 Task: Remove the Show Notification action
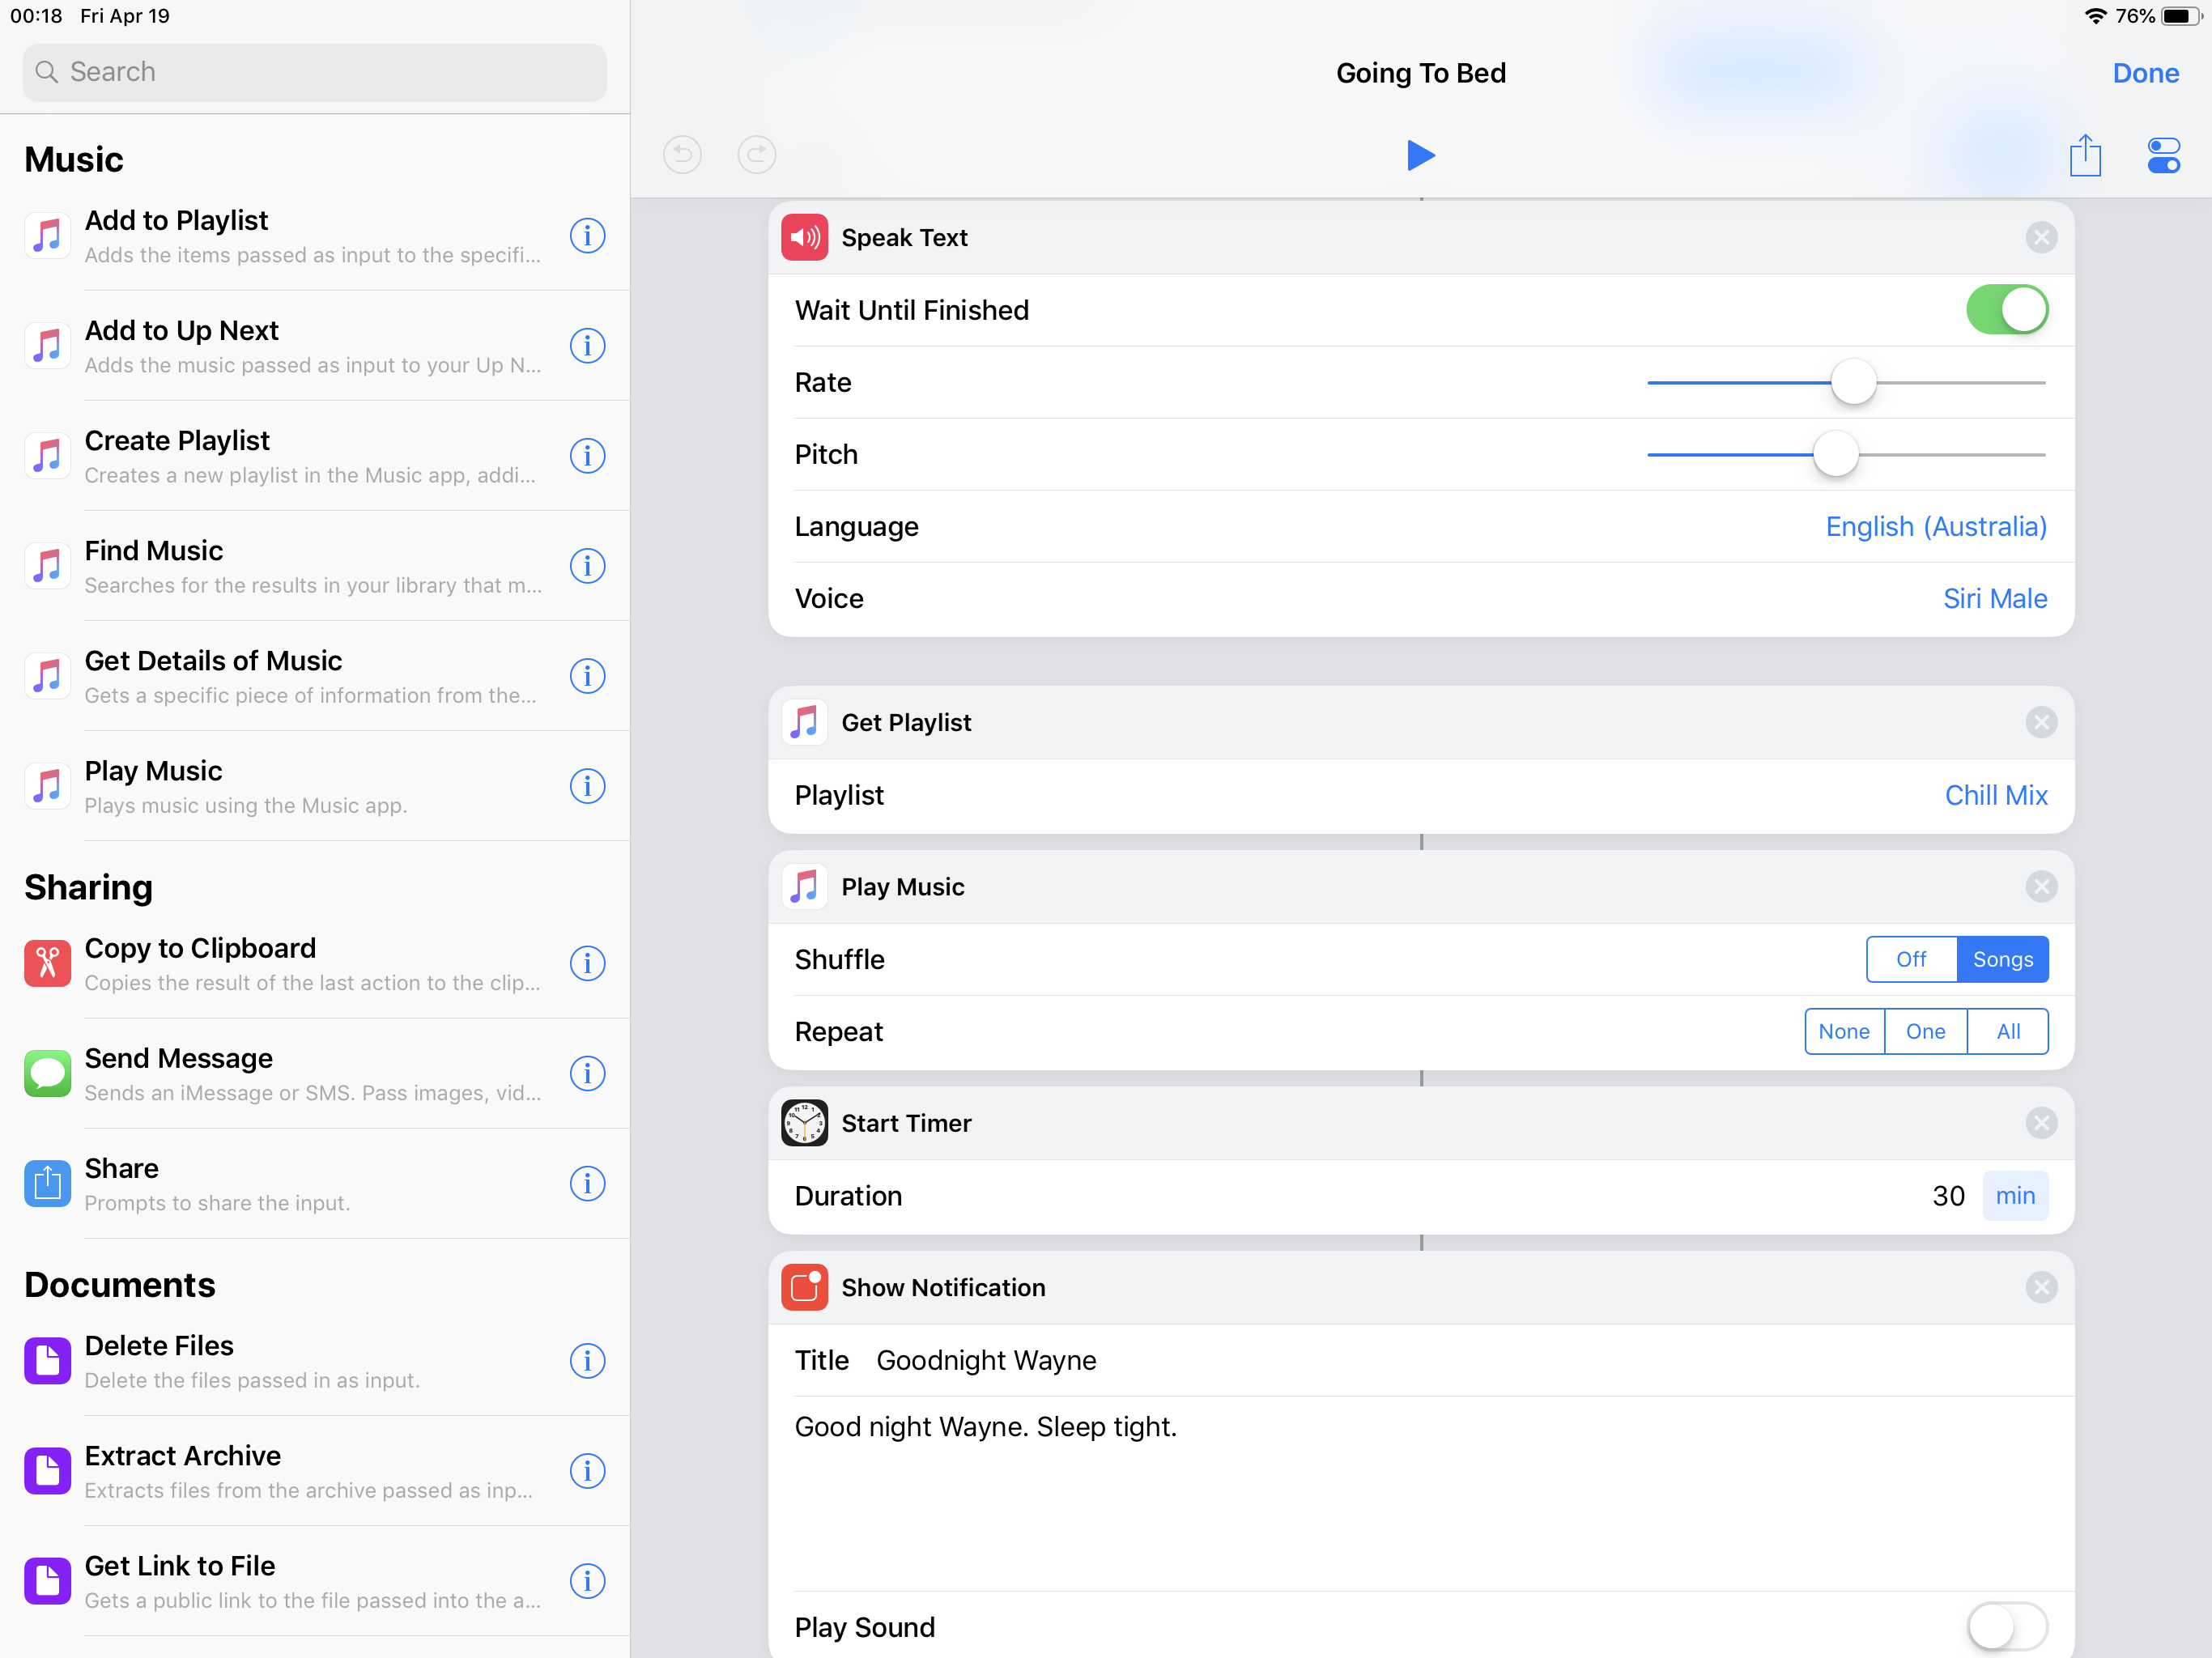(x=2041, y=1288)
